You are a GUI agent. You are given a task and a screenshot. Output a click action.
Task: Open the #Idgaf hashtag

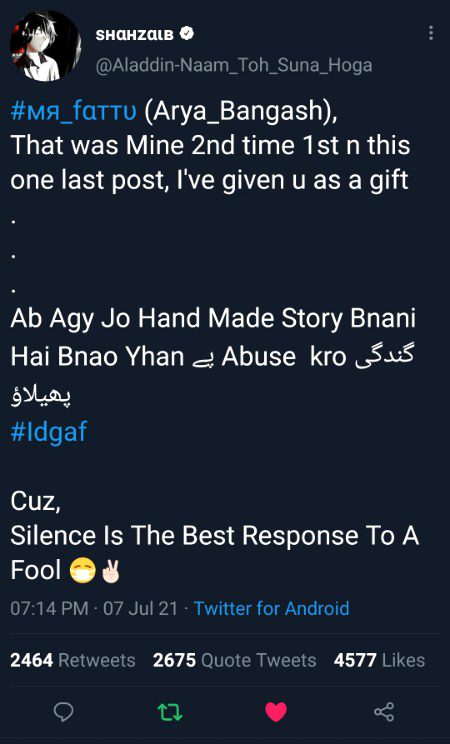49,432
